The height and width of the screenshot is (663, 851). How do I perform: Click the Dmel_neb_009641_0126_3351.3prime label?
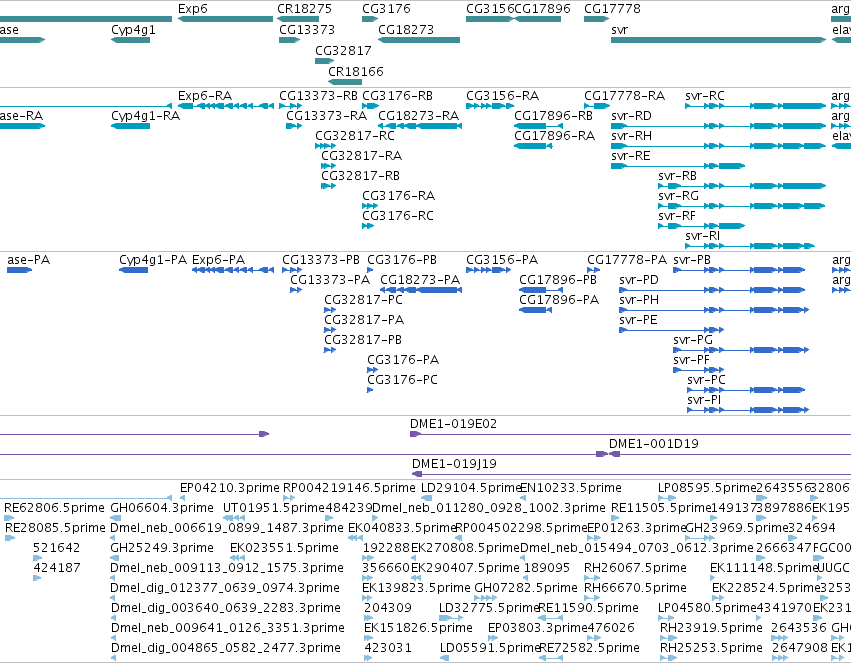[x=227, y=628]
